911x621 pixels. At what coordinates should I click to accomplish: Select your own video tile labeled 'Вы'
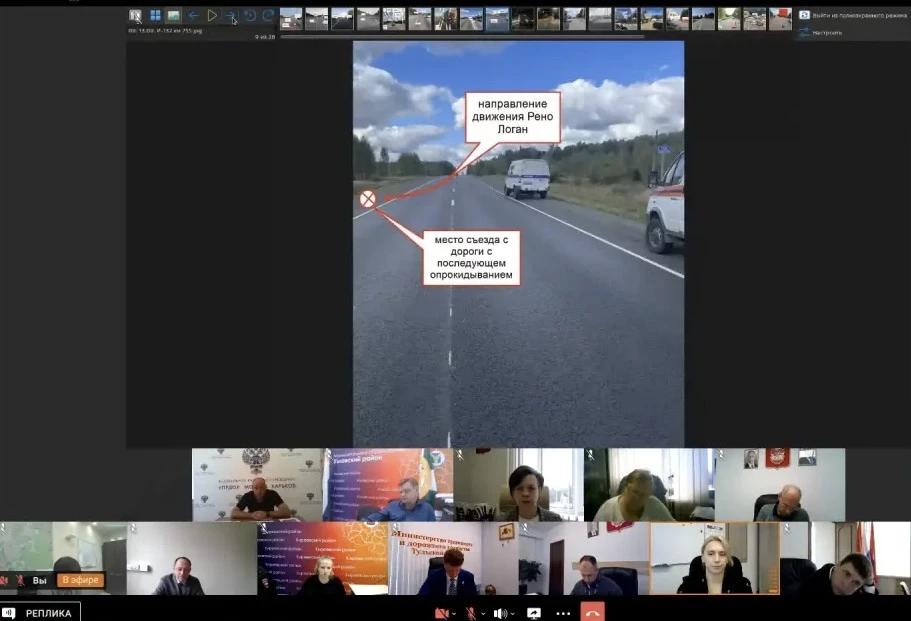click(63, 558)
